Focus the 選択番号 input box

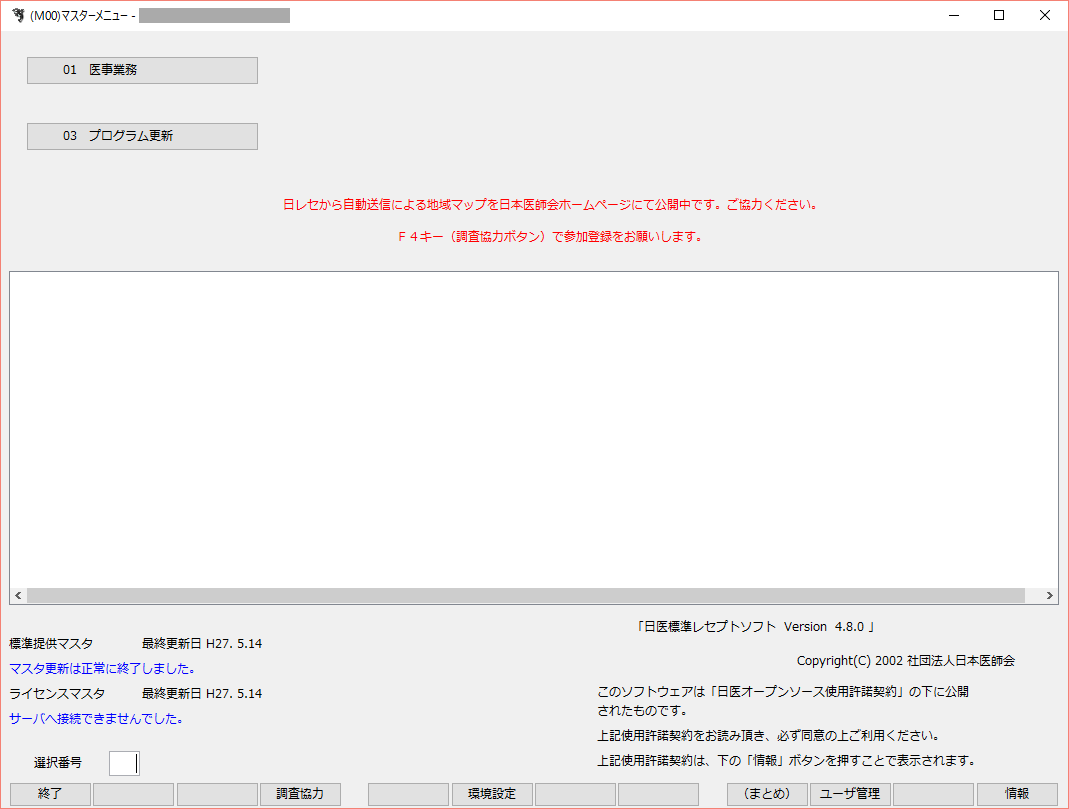(124, 763)
